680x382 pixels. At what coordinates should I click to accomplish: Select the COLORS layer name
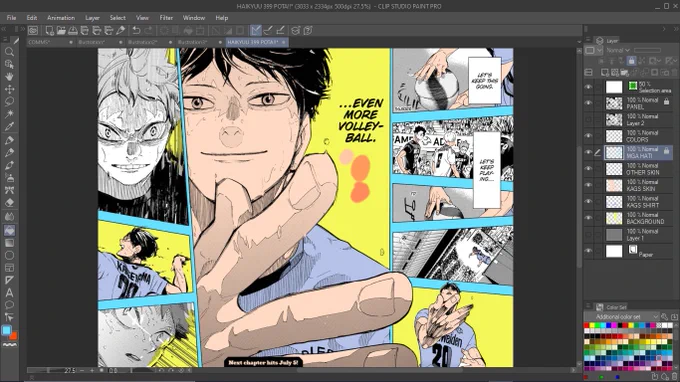click(637, 140)
